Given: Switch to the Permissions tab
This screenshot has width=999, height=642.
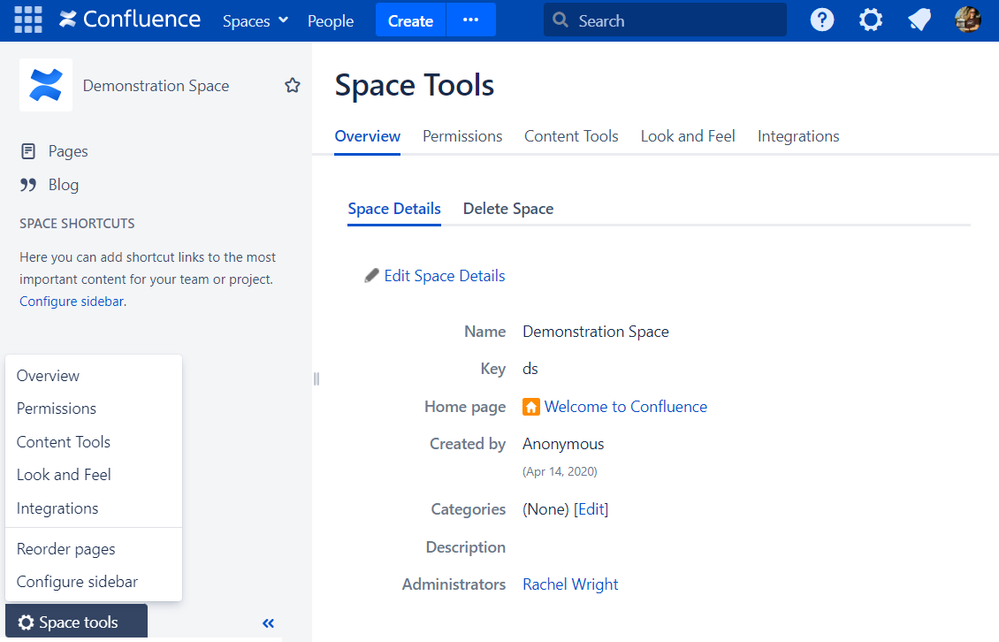Looking at the screenshot, I should (x=463, y=136).
